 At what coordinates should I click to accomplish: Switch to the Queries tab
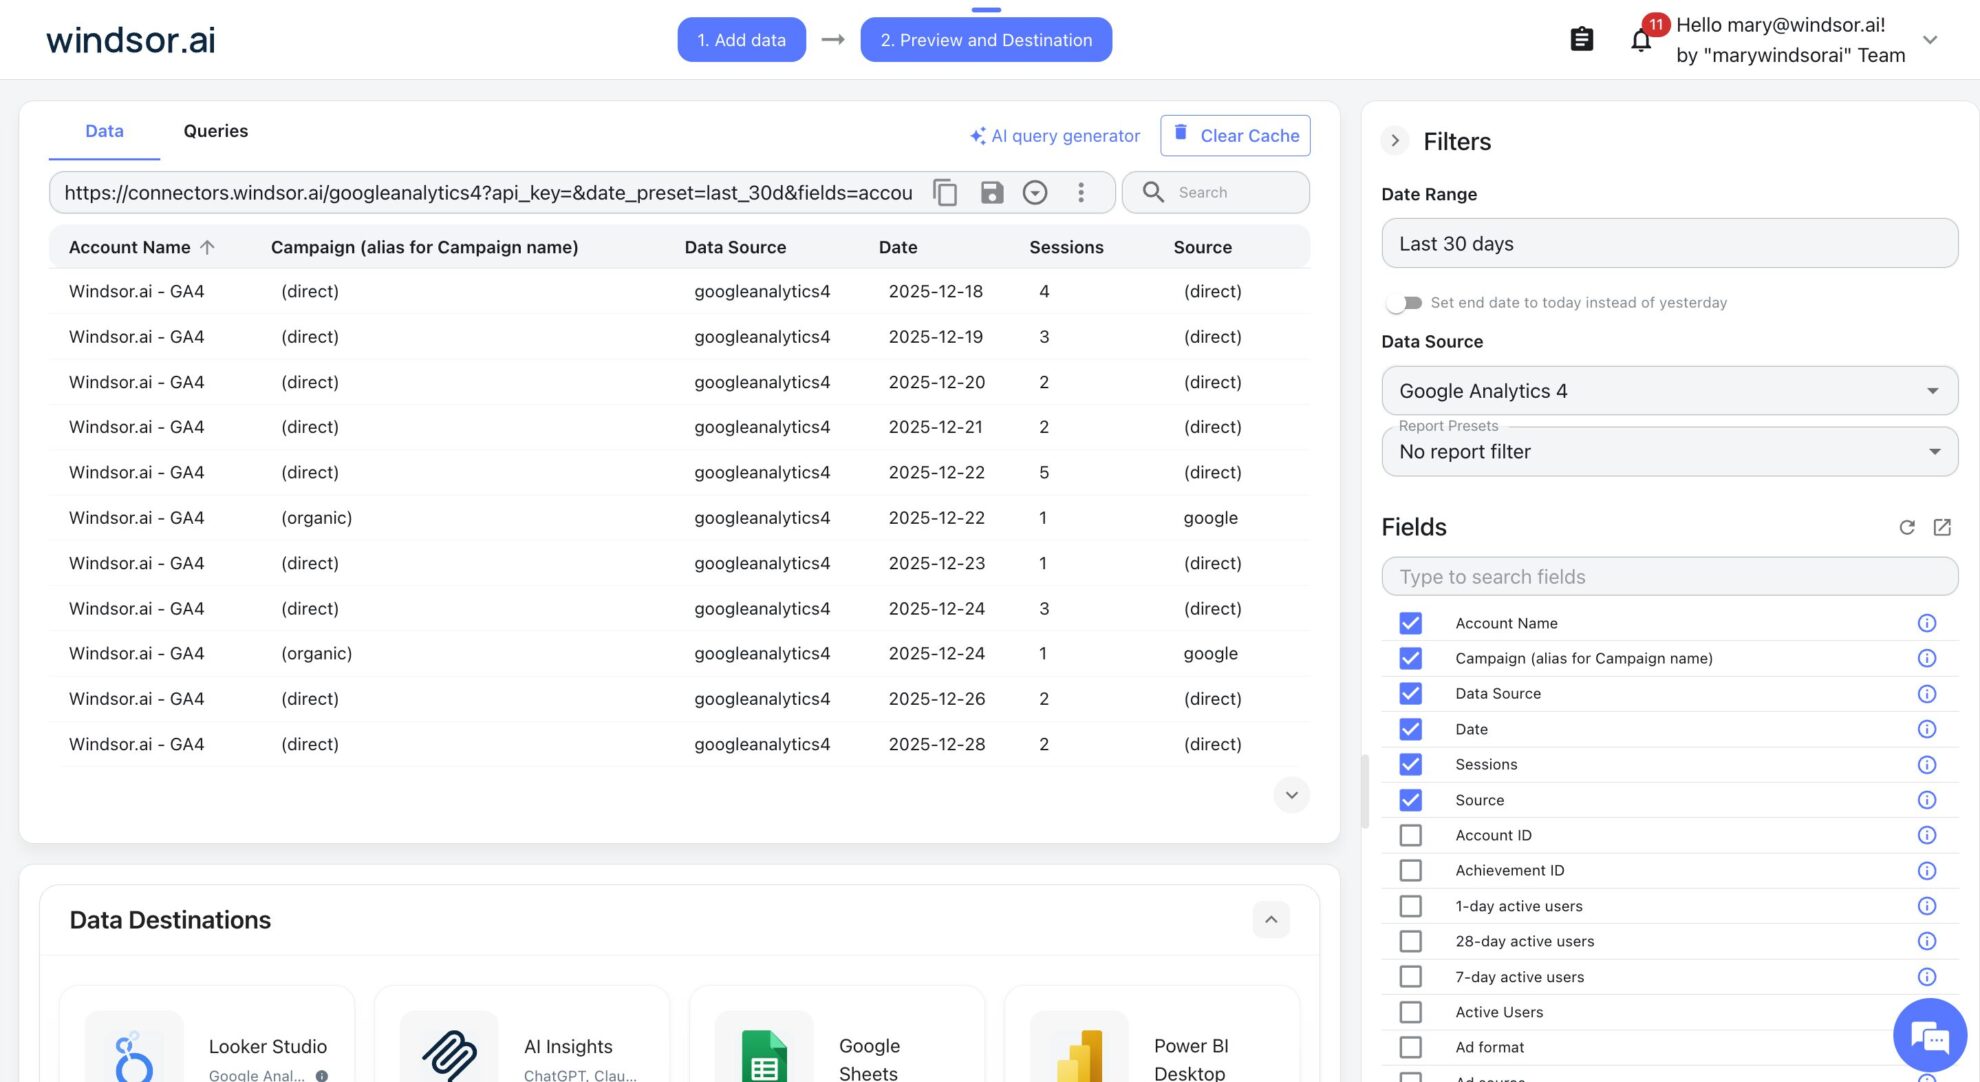pyautogui.click(x=215, y=131)
